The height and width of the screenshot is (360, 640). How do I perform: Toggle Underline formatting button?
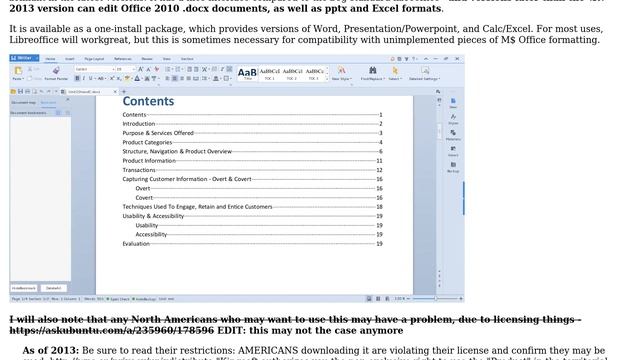point(90,78)
